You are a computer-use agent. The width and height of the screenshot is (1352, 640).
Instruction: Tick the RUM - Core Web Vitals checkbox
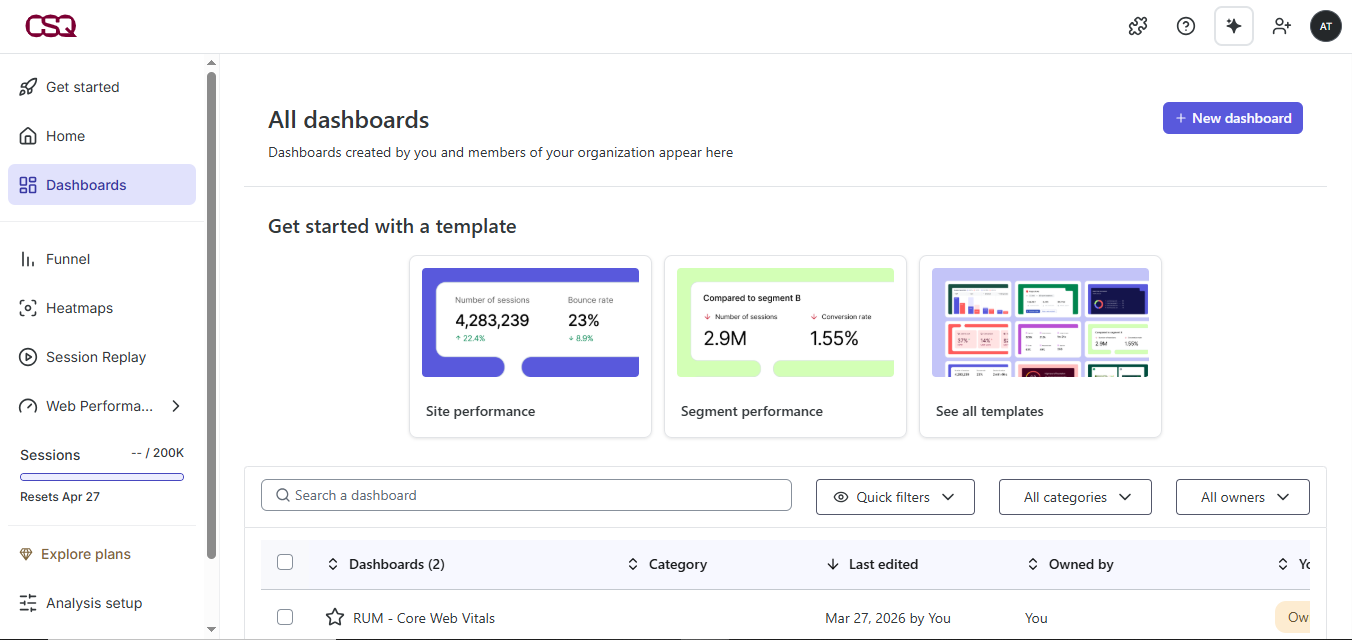[x=285, y=617]
